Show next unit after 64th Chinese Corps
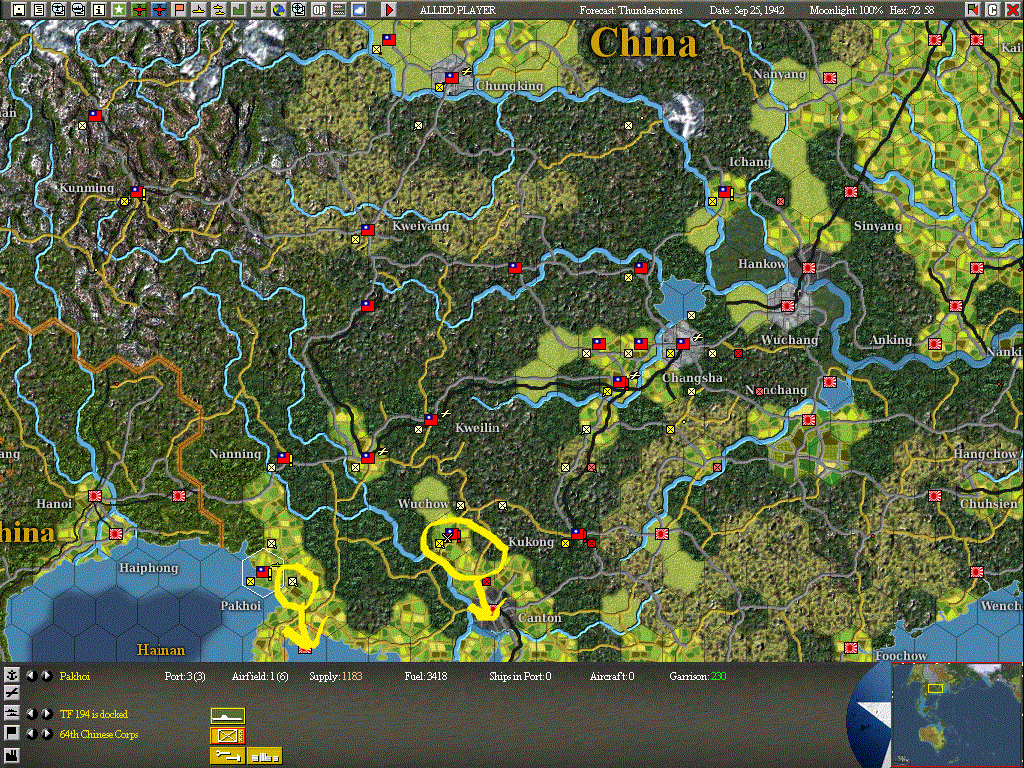 tap(46, 734)
